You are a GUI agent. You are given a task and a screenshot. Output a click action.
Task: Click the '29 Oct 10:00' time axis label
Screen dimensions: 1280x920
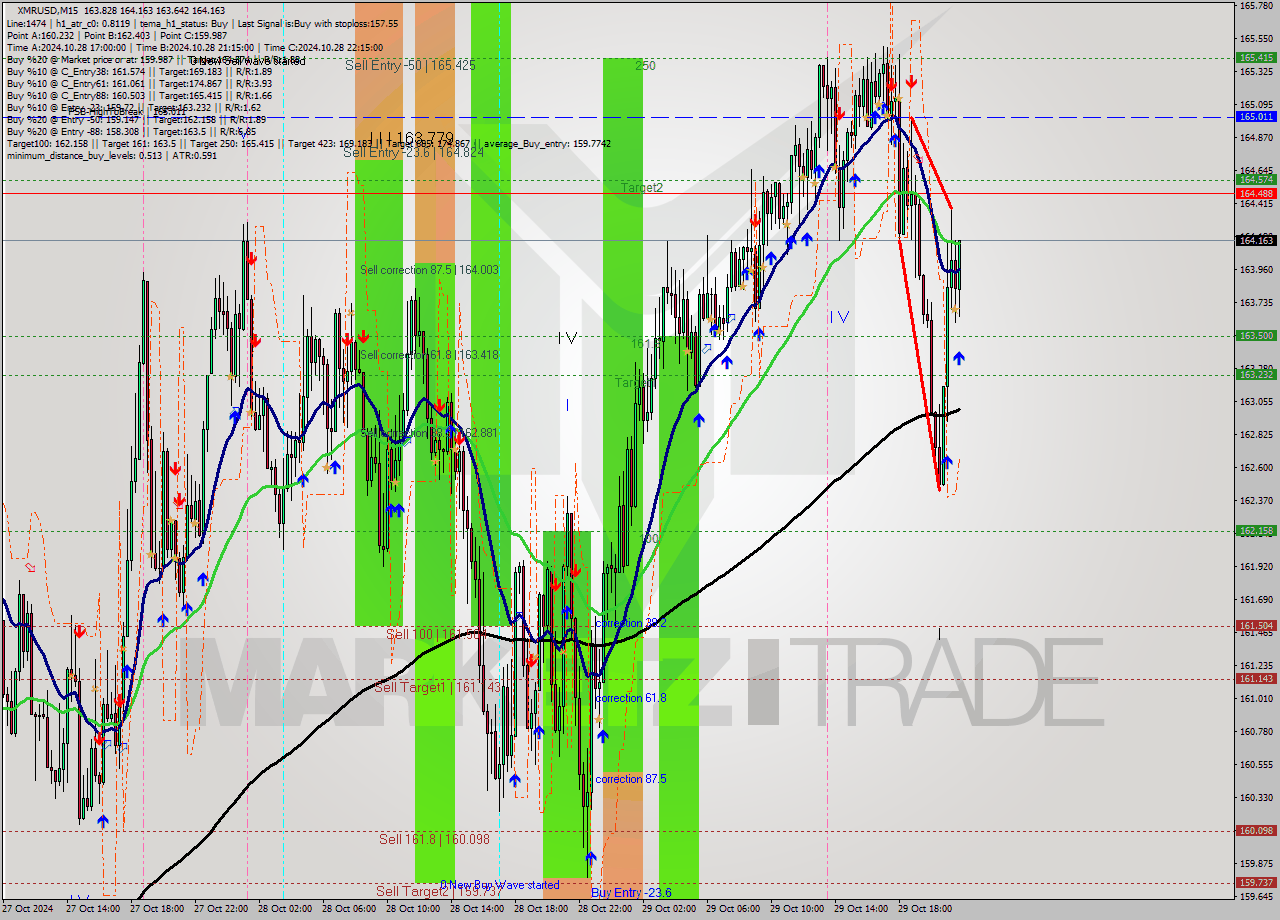(797, 910)
